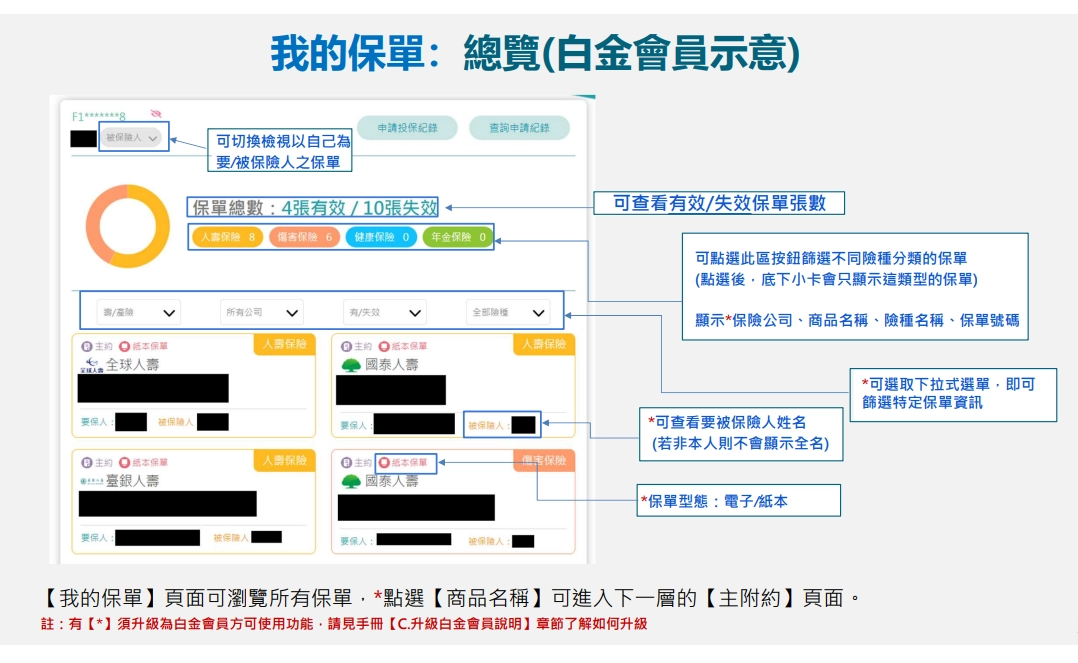Viewport: 1078px width, 663px height.
Task: Click 紙本保單 icon on 全球人壽 card
Action: tap(124, 347)
